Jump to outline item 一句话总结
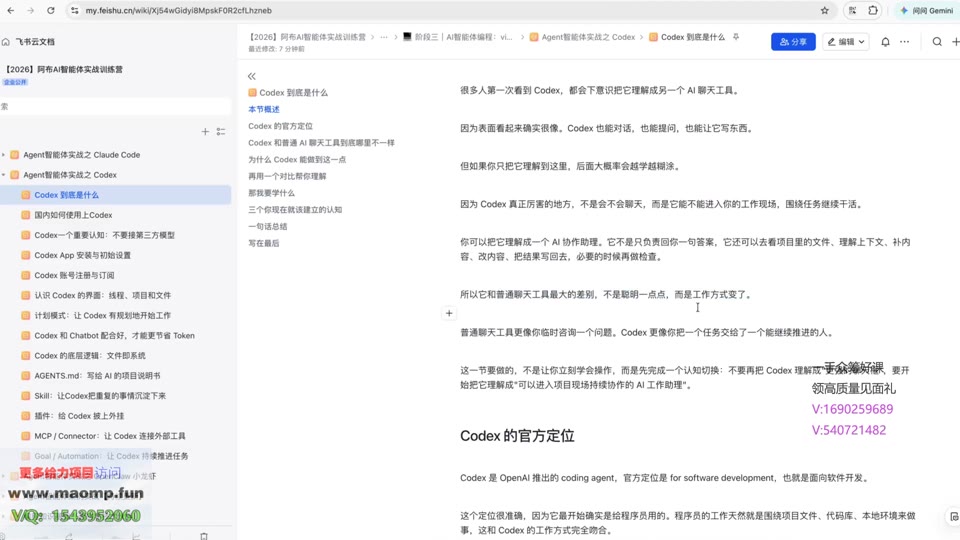Viewport: 960px width, 540px height. click(x=268, y=227)
